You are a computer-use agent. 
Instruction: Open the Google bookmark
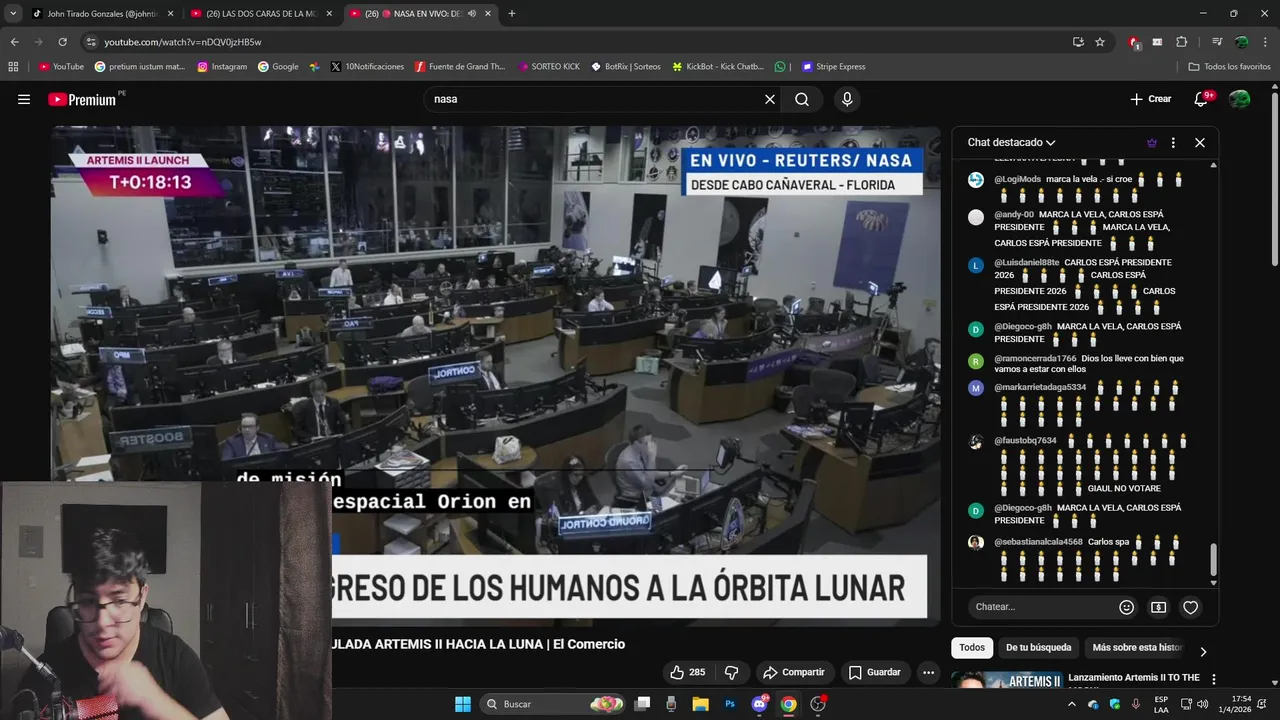tap(278, 67)
